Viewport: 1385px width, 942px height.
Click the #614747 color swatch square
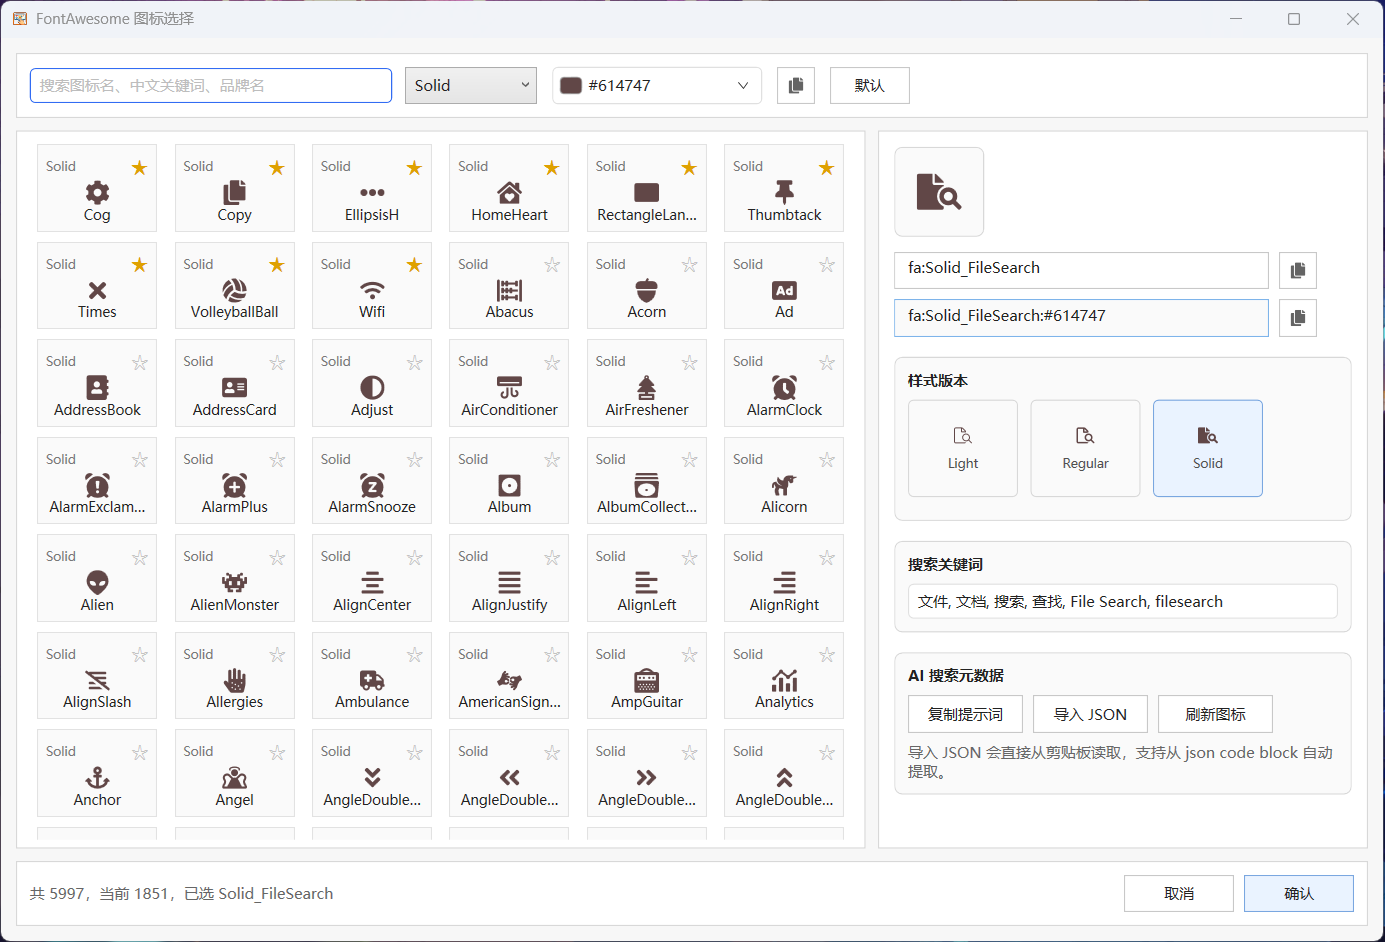pyautogui.click(x=571, y=86)
